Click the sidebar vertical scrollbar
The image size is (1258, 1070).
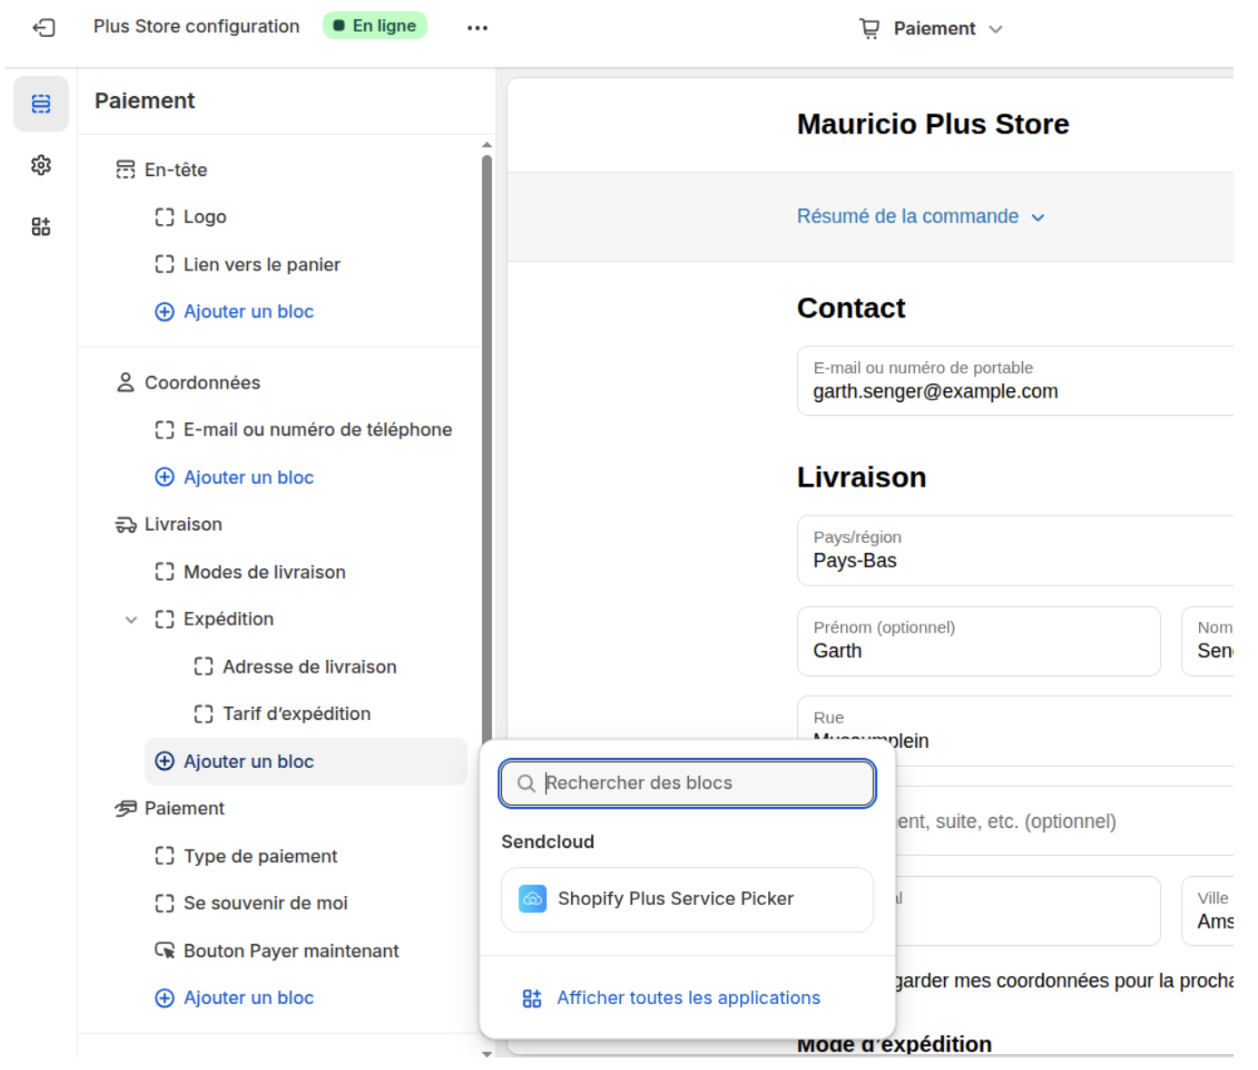coord(487,450)
